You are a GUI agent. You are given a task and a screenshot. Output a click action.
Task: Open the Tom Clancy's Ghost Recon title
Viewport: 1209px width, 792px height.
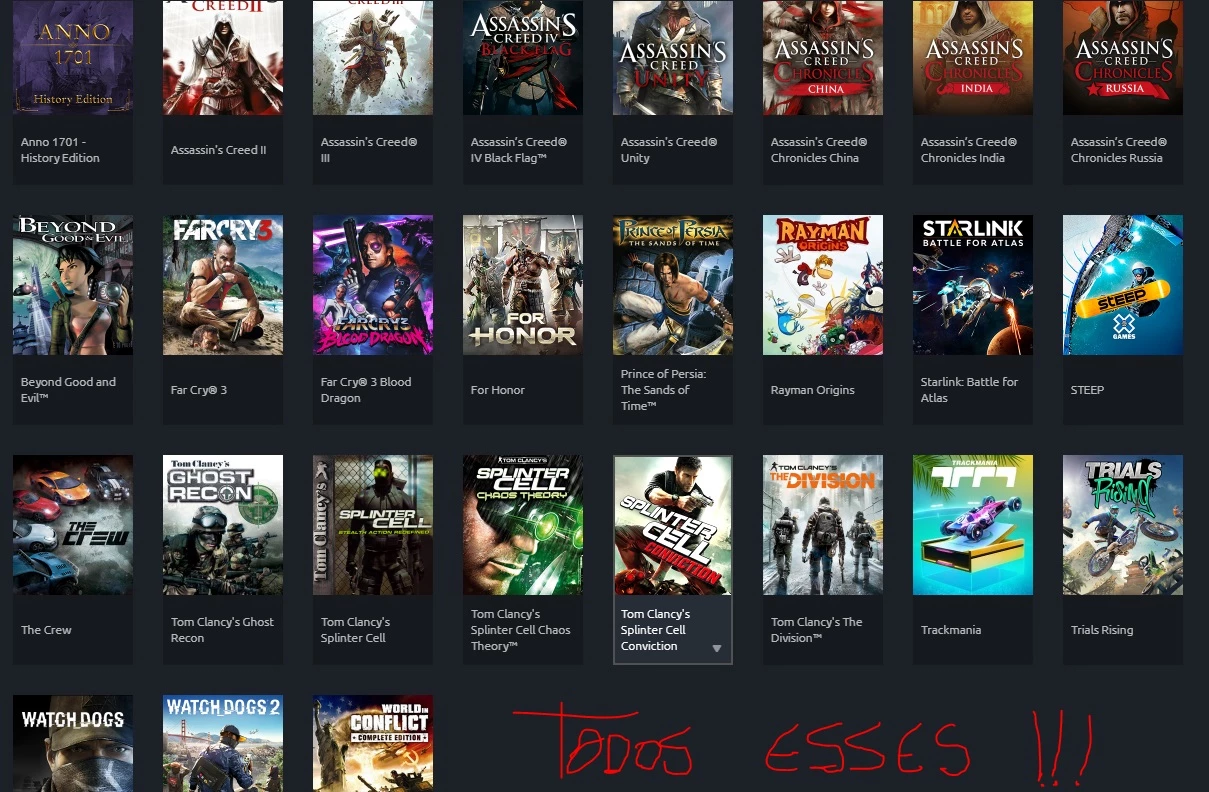tap(222, 630)
